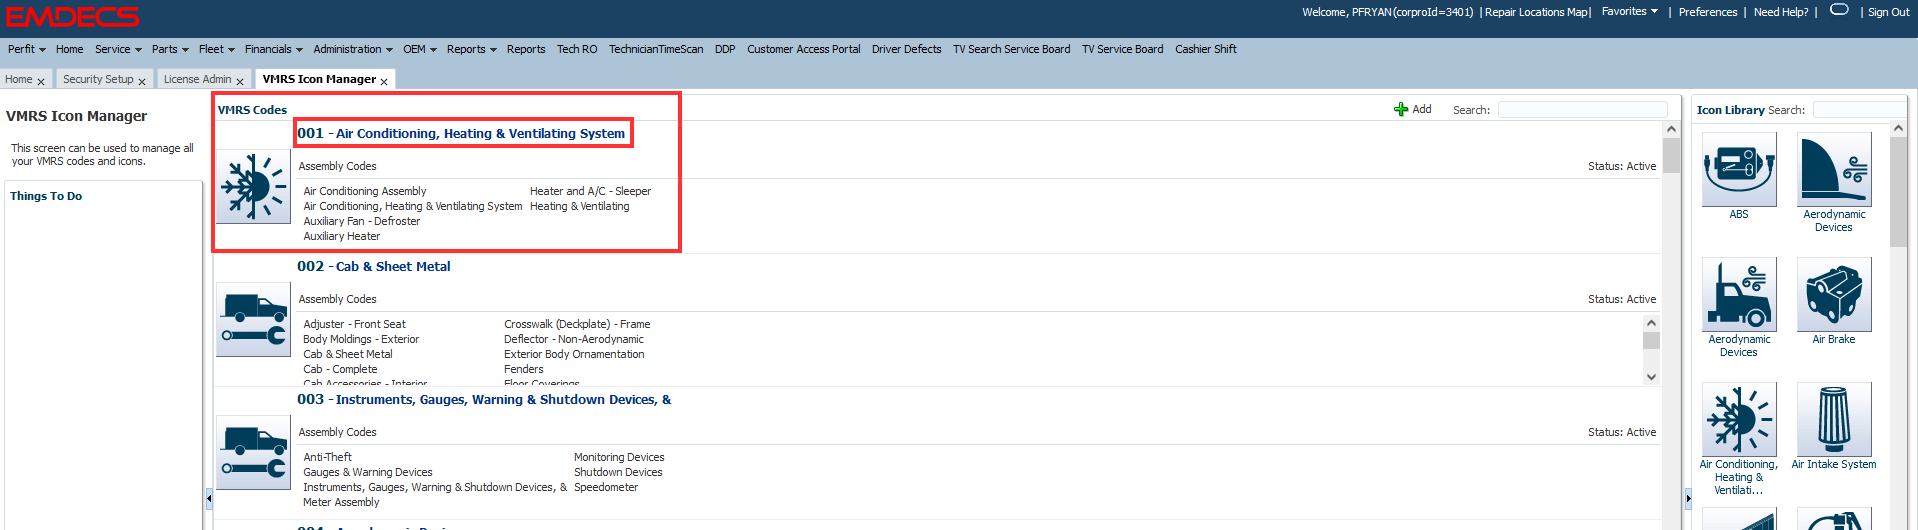Image resolution: width=1918 pixels, height=530 pixels.
Task: Go to Driver Defects
Action: (x=907, y=49)
